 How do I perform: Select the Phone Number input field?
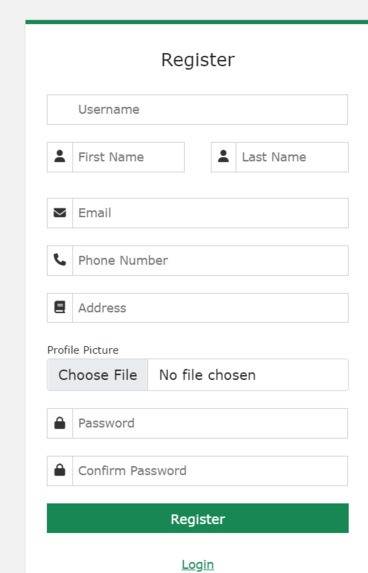pyautogui.click(x=210, y=261)
